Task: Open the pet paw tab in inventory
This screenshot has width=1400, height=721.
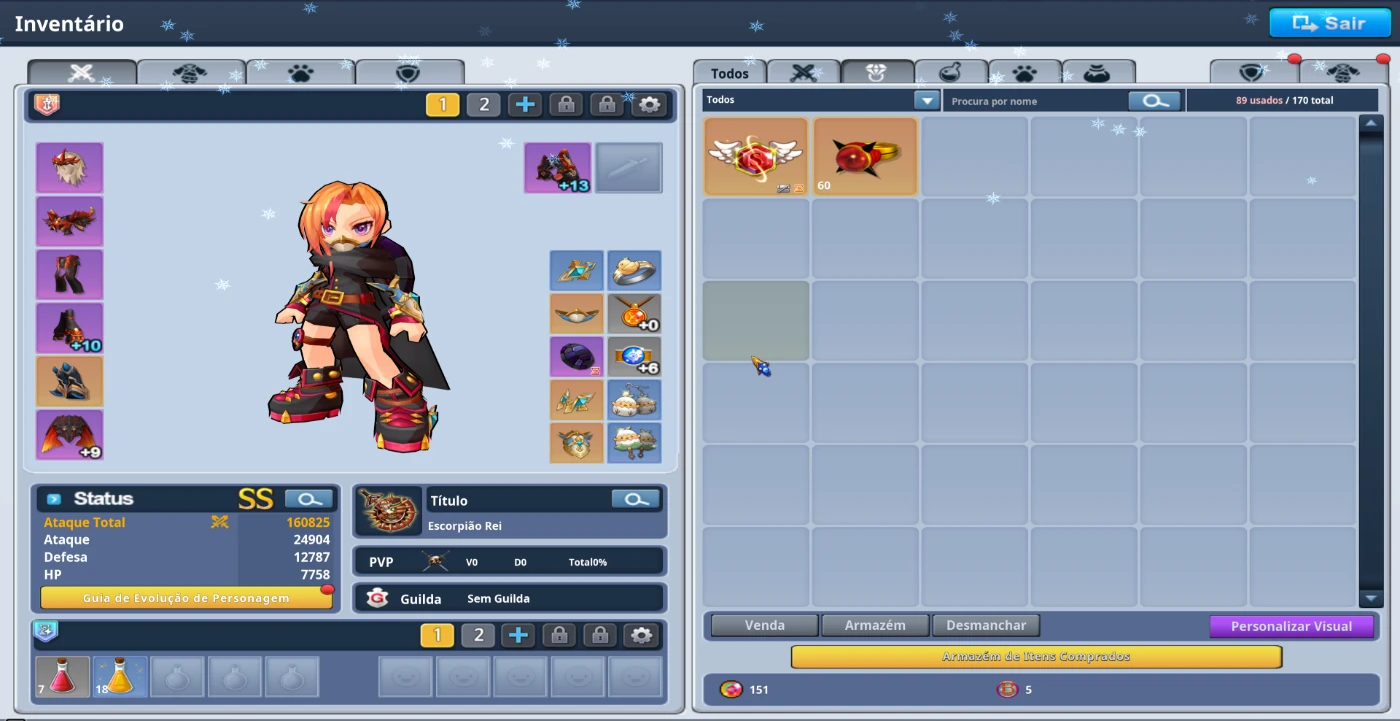Action: coord(1024,73)
